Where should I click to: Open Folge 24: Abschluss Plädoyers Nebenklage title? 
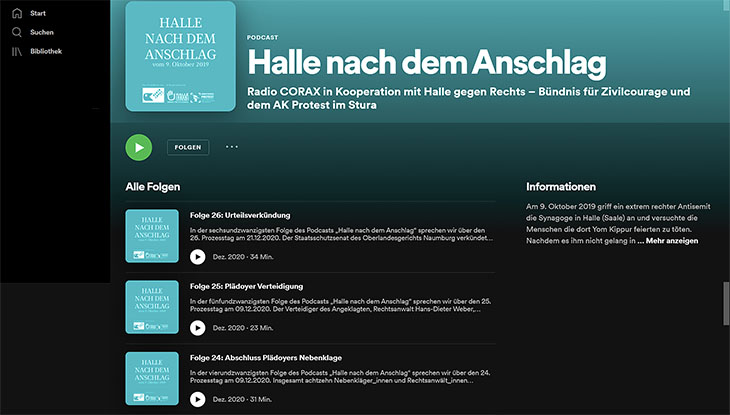pyautogui.click(x=266, y=358)
